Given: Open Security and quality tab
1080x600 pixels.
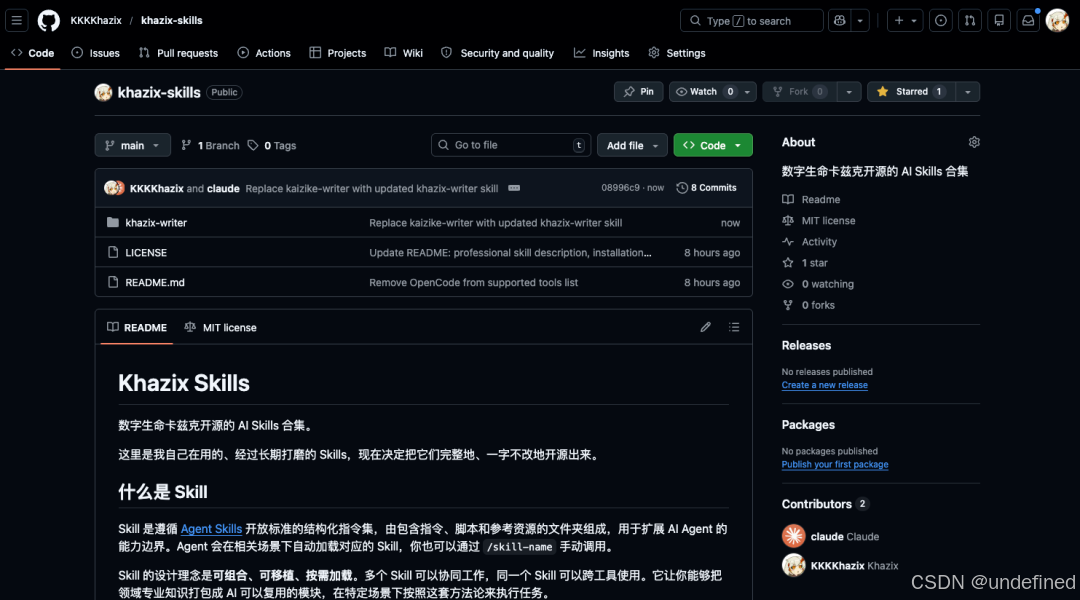Looking at the screenshot, I should point(497,53).
